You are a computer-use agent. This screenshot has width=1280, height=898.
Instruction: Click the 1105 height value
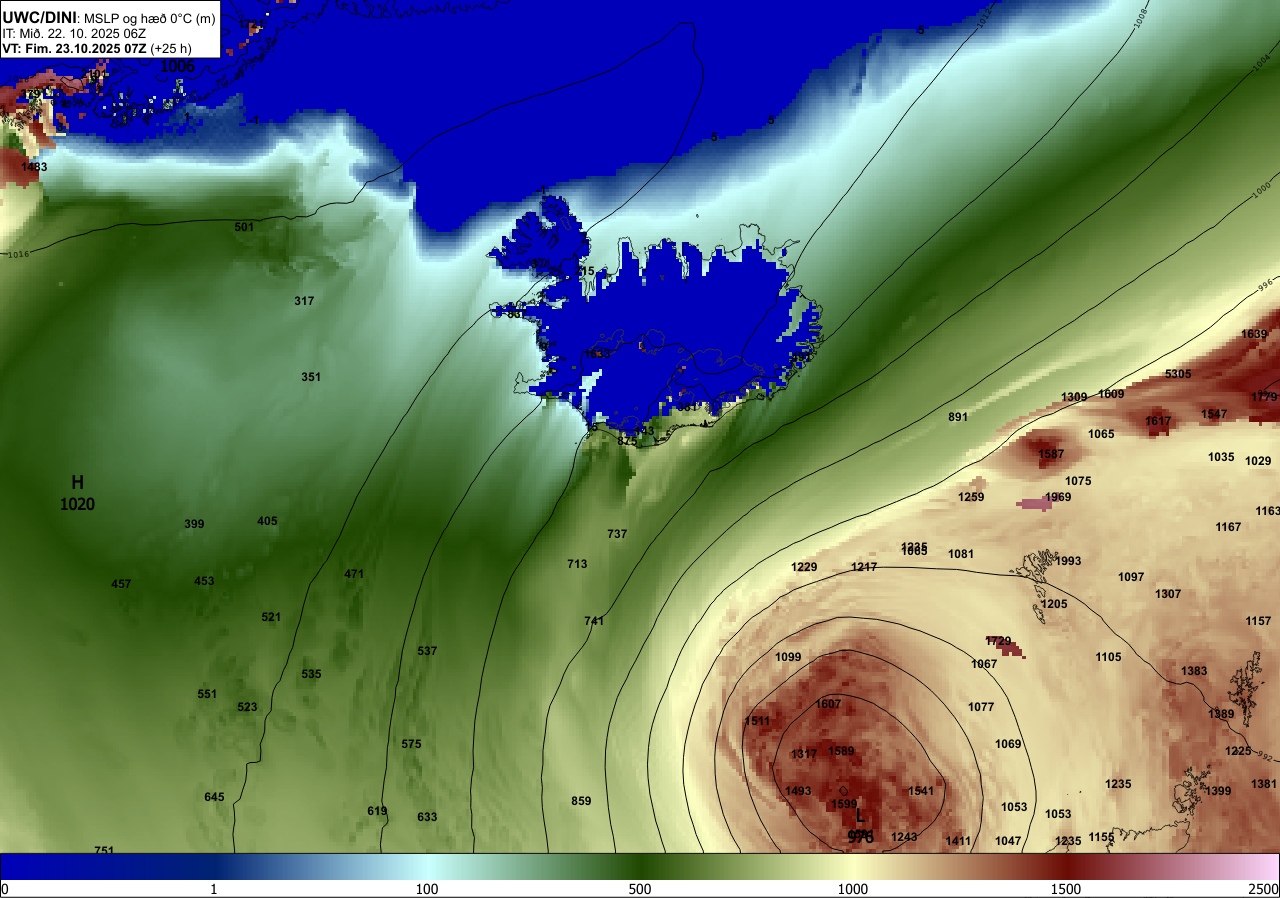(1108, 657)
